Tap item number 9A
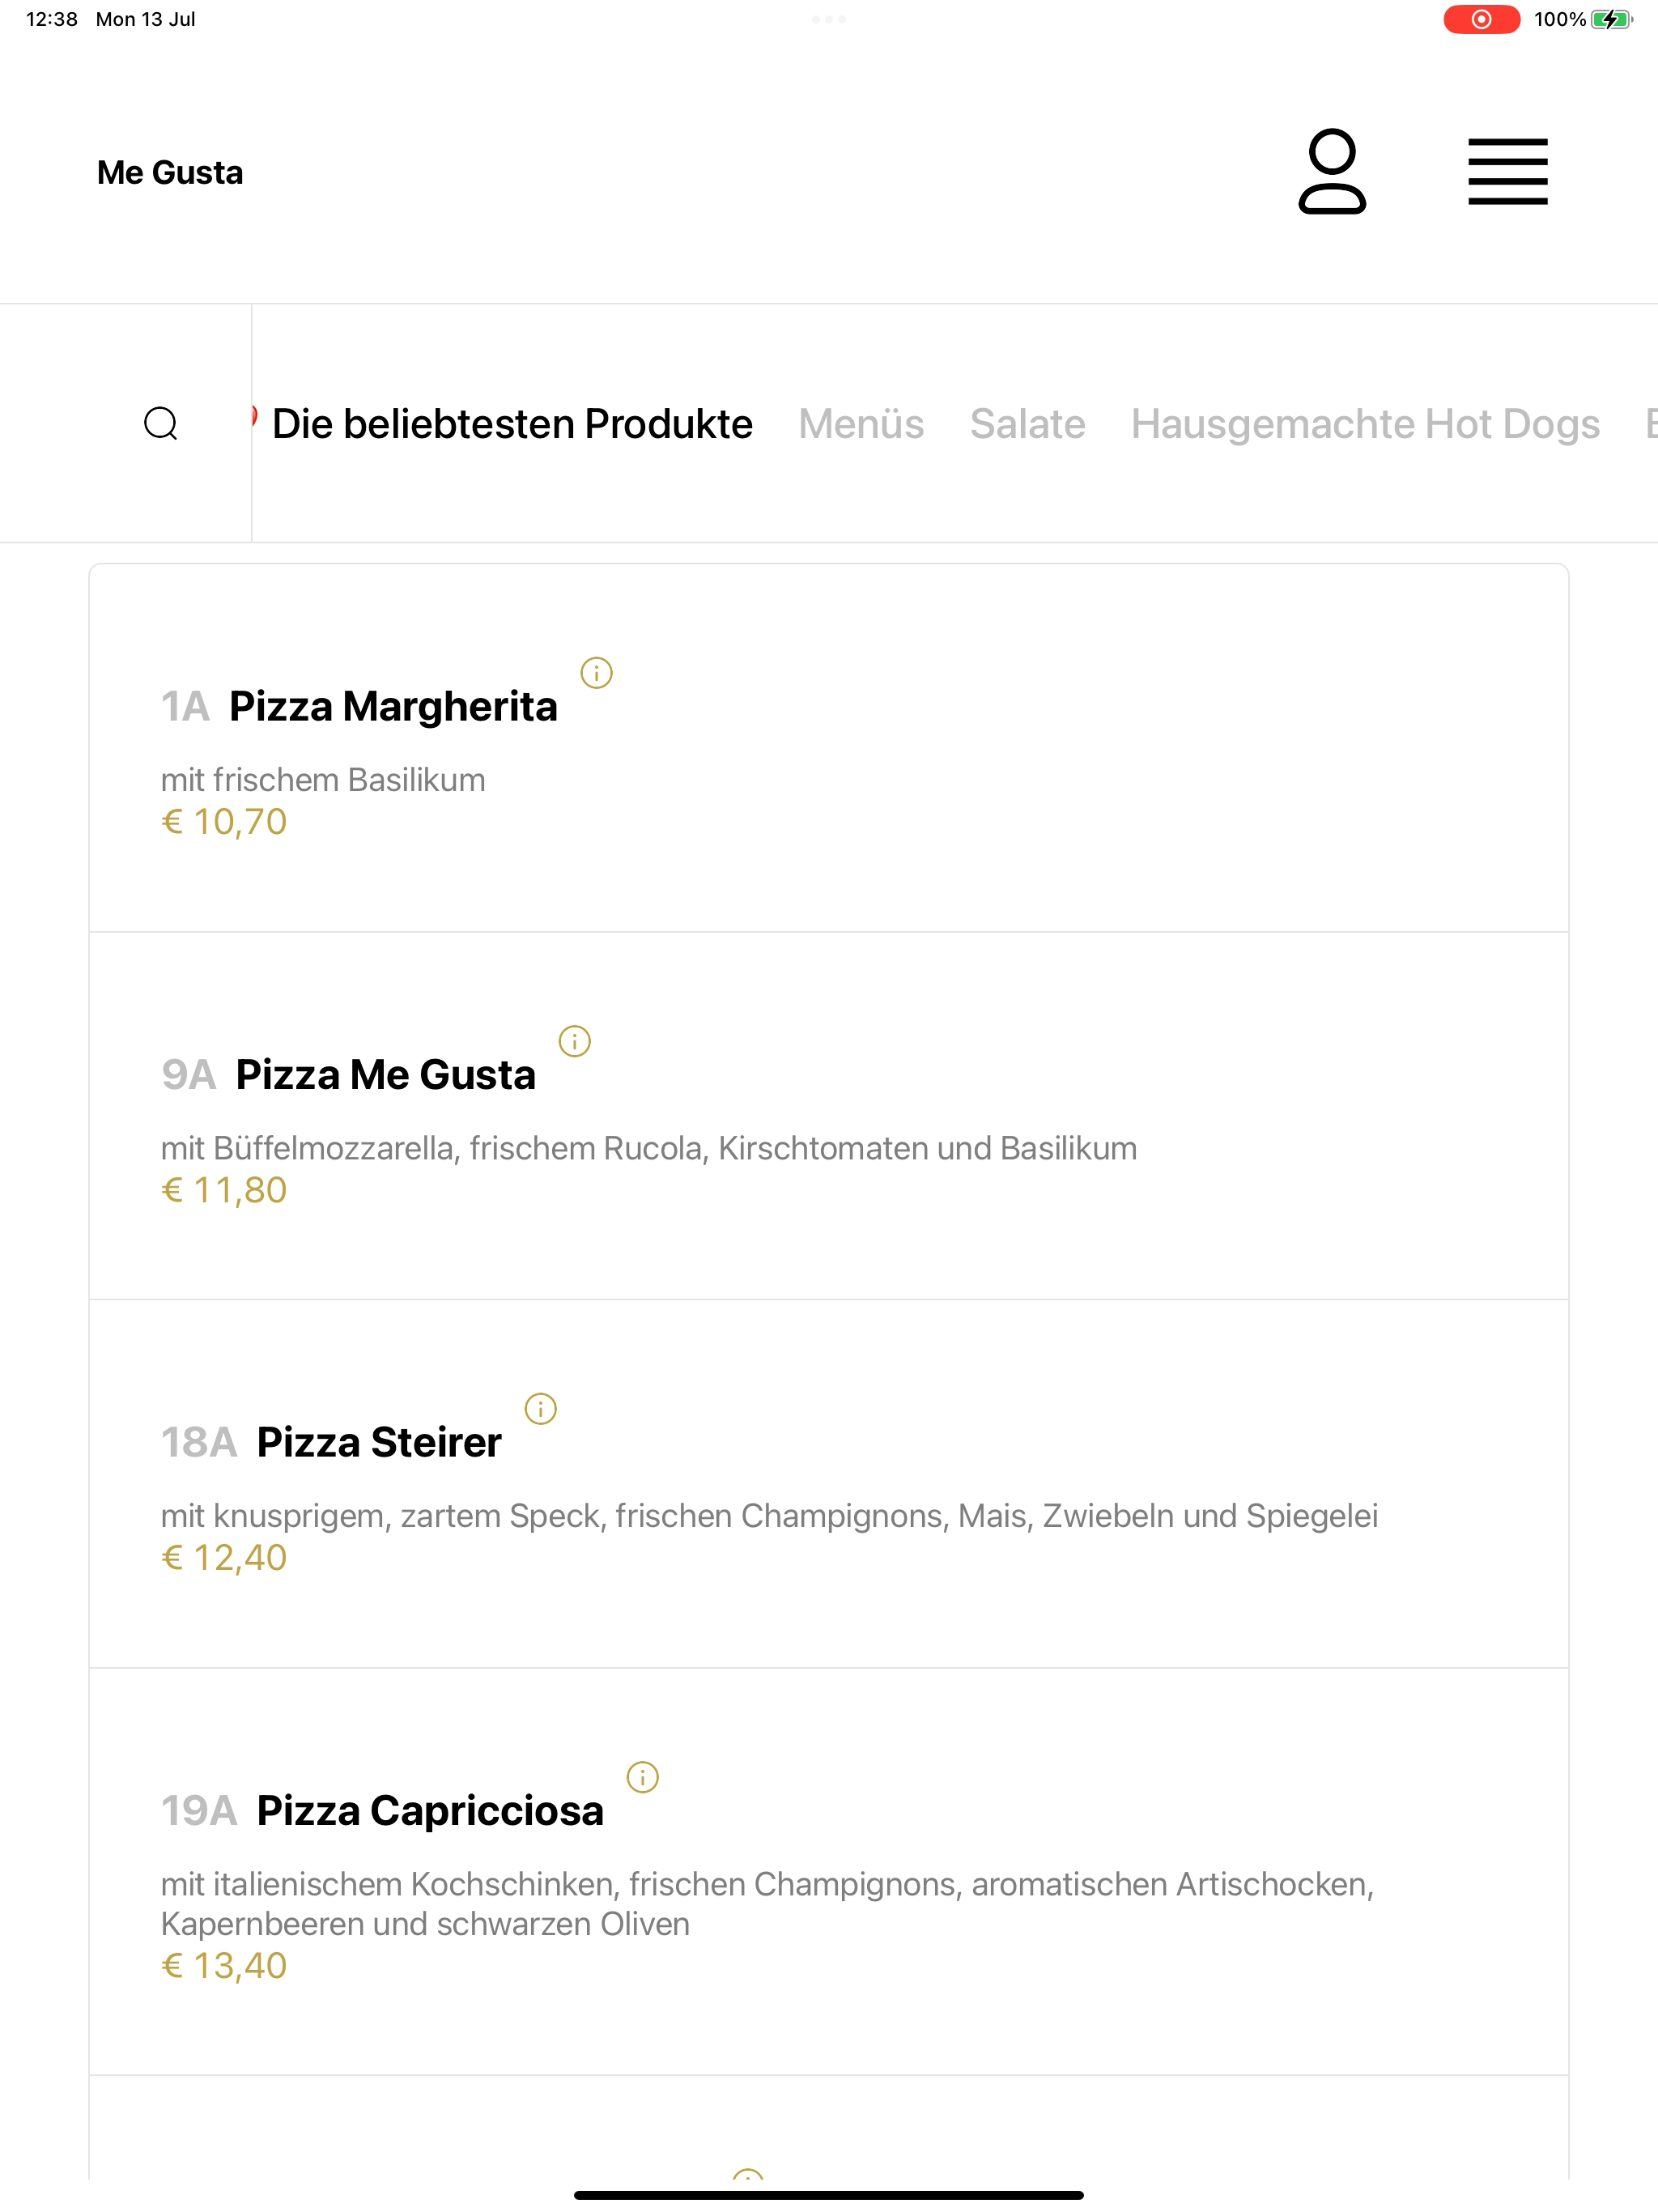This screenshot has width=1658, height=2212. (x=188, y=1074)
